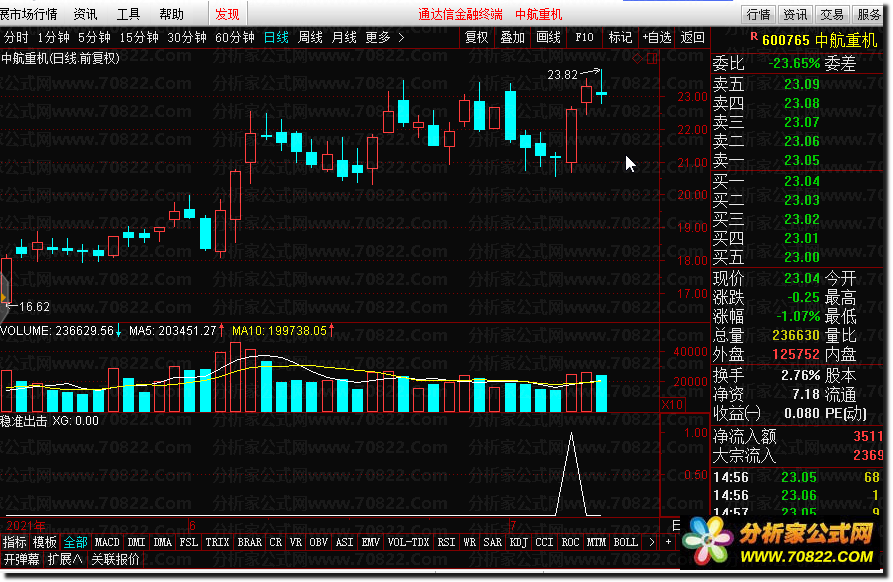Switch indicator to FSL
This screenshot has height=582, width=893.
tap(189, 542)
